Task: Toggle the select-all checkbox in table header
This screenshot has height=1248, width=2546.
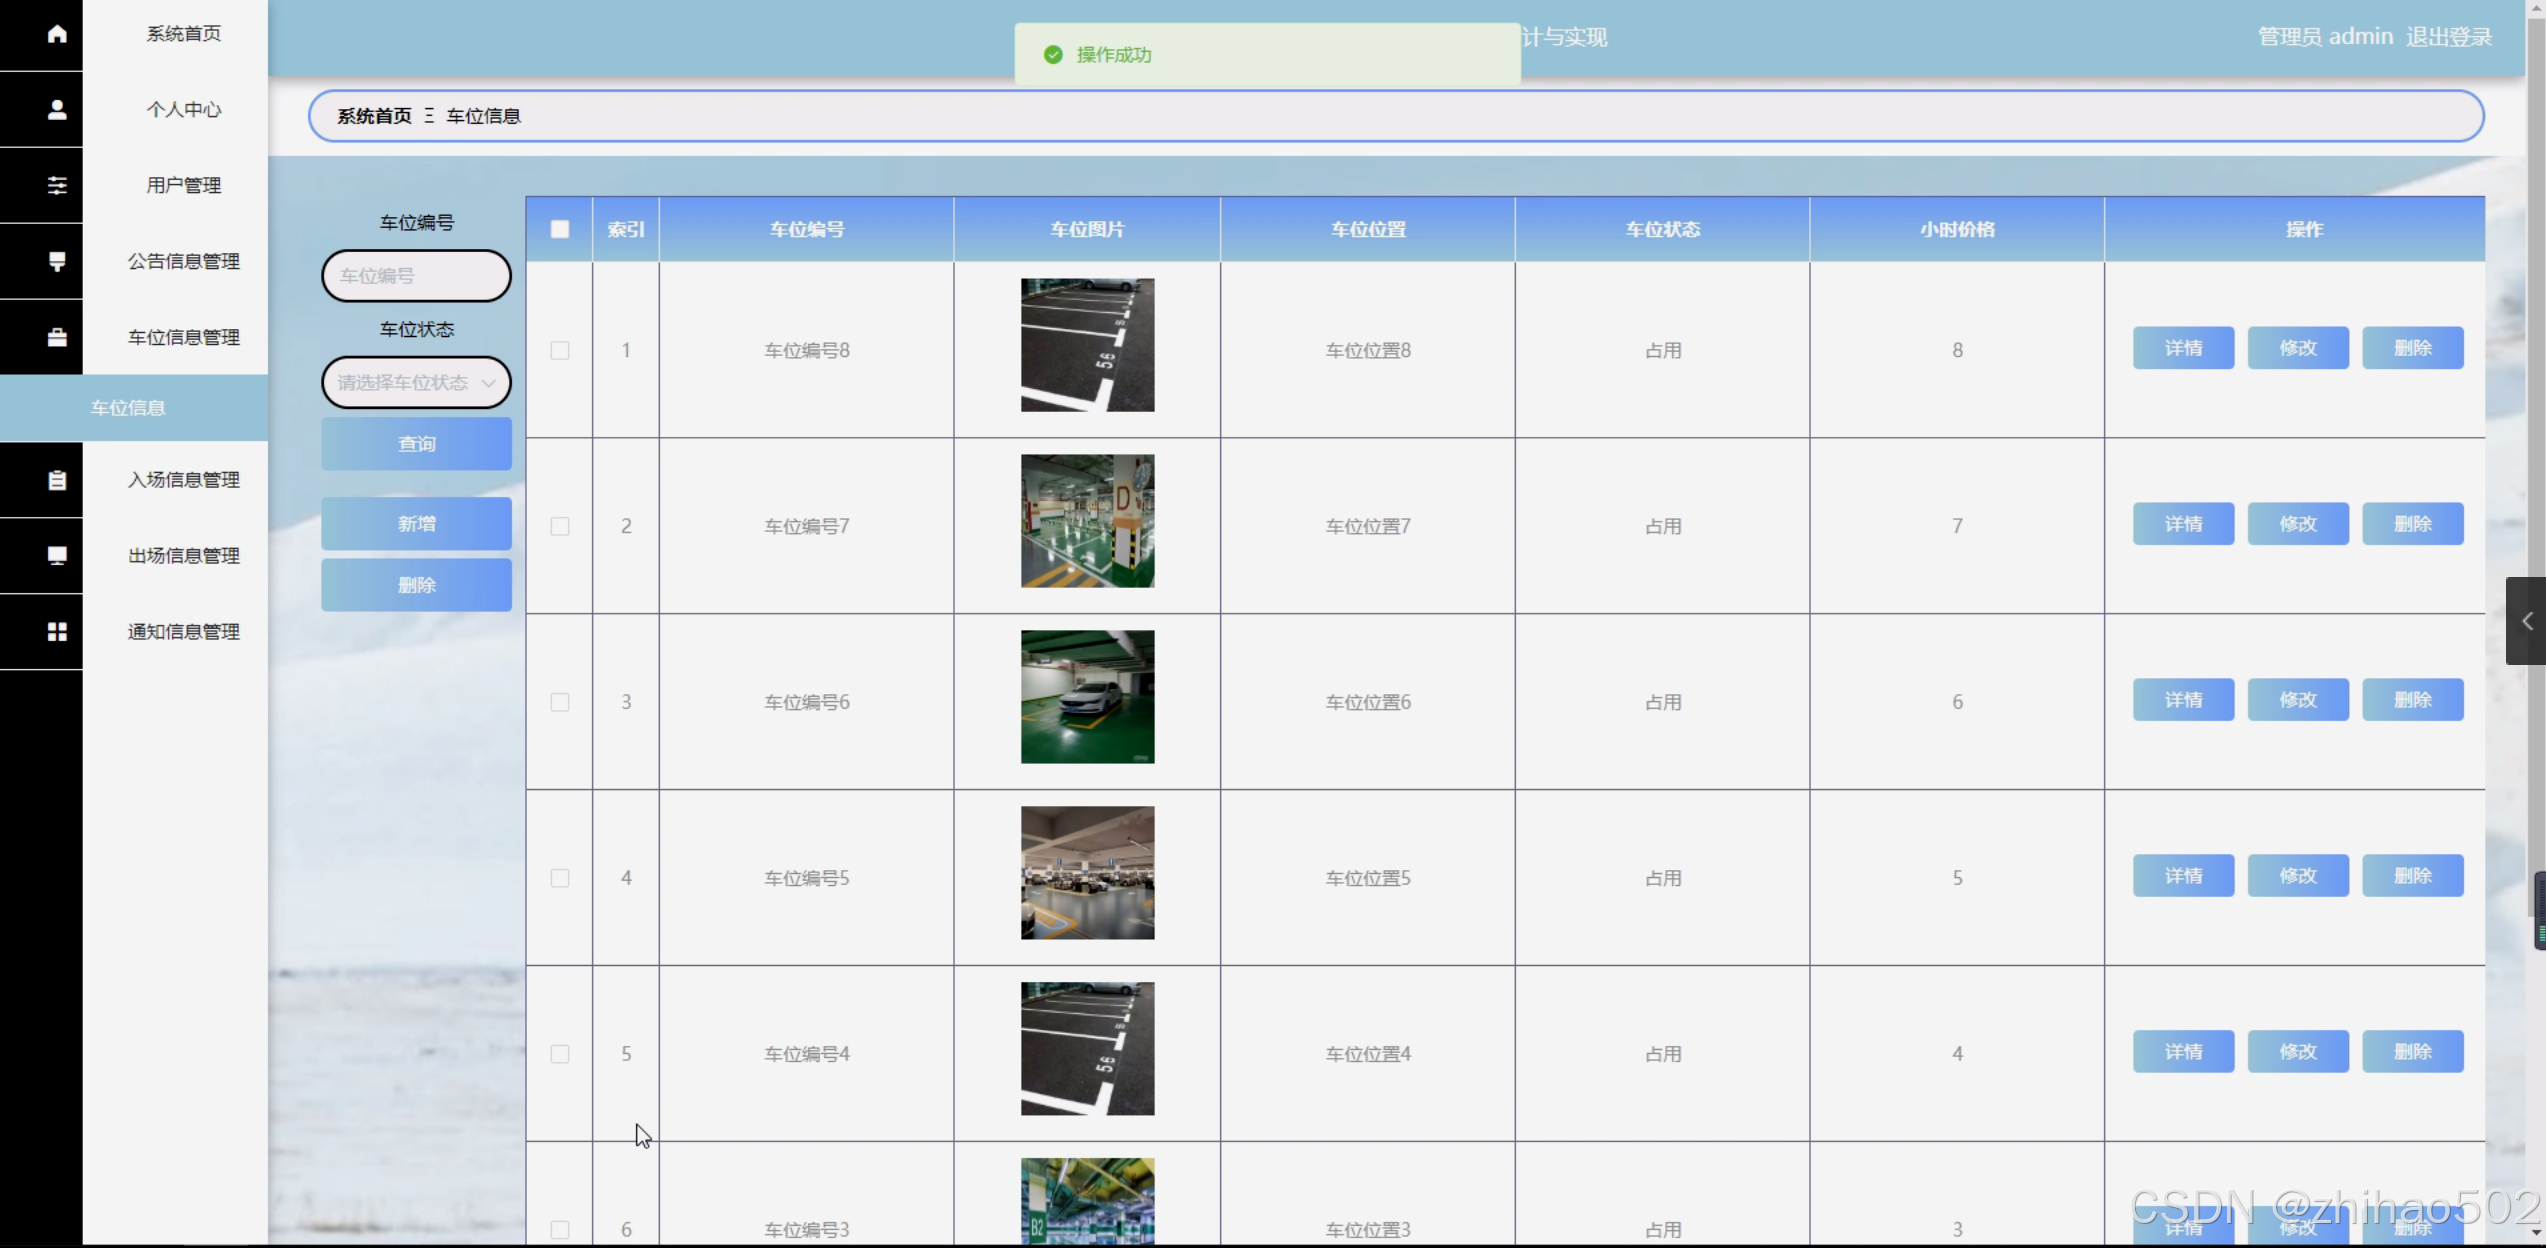Action: click(x=560, y=229)
